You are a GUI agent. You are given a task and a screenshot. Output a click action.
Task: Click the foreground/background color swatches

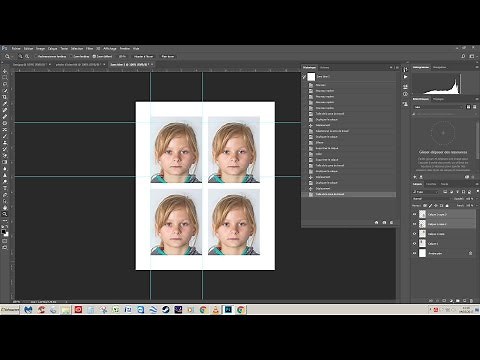[x=5, y=232]
